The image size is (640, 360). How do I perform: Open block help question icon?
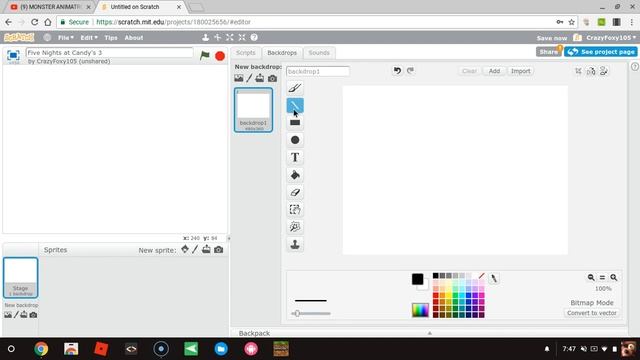254,38
